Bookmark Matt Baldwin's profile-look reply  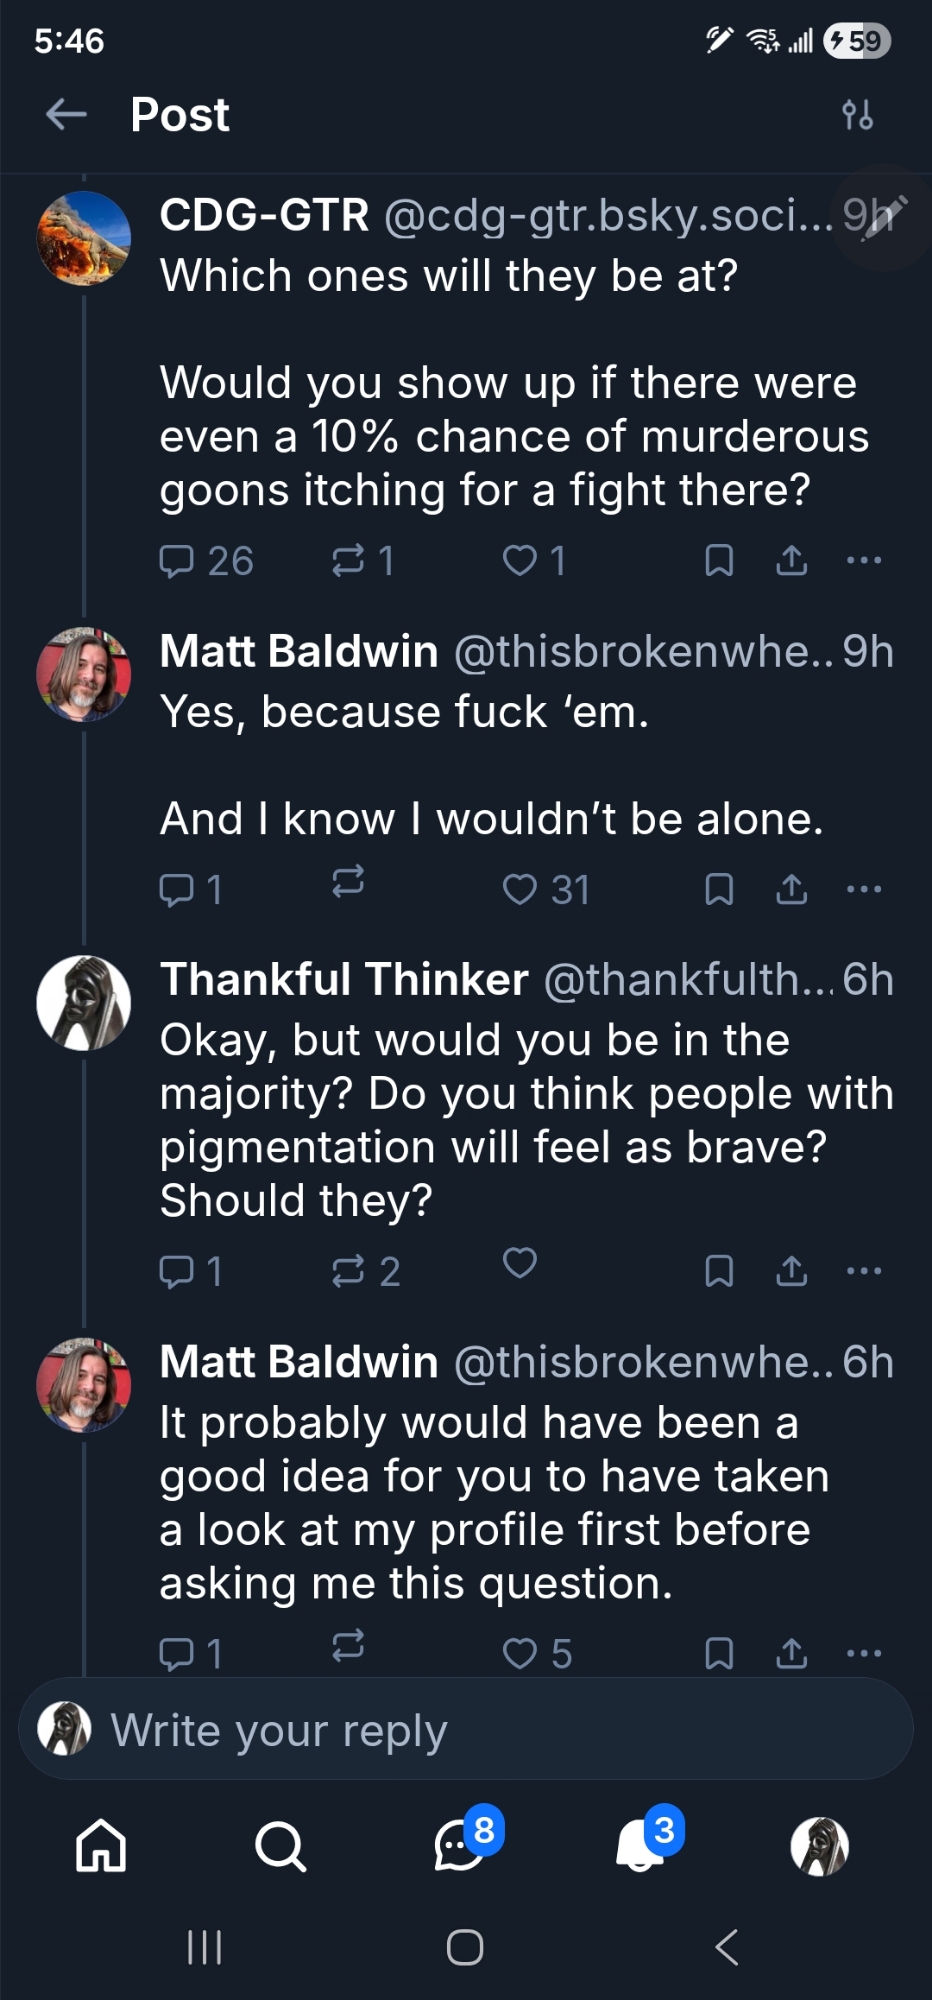tap(719, 1653)
